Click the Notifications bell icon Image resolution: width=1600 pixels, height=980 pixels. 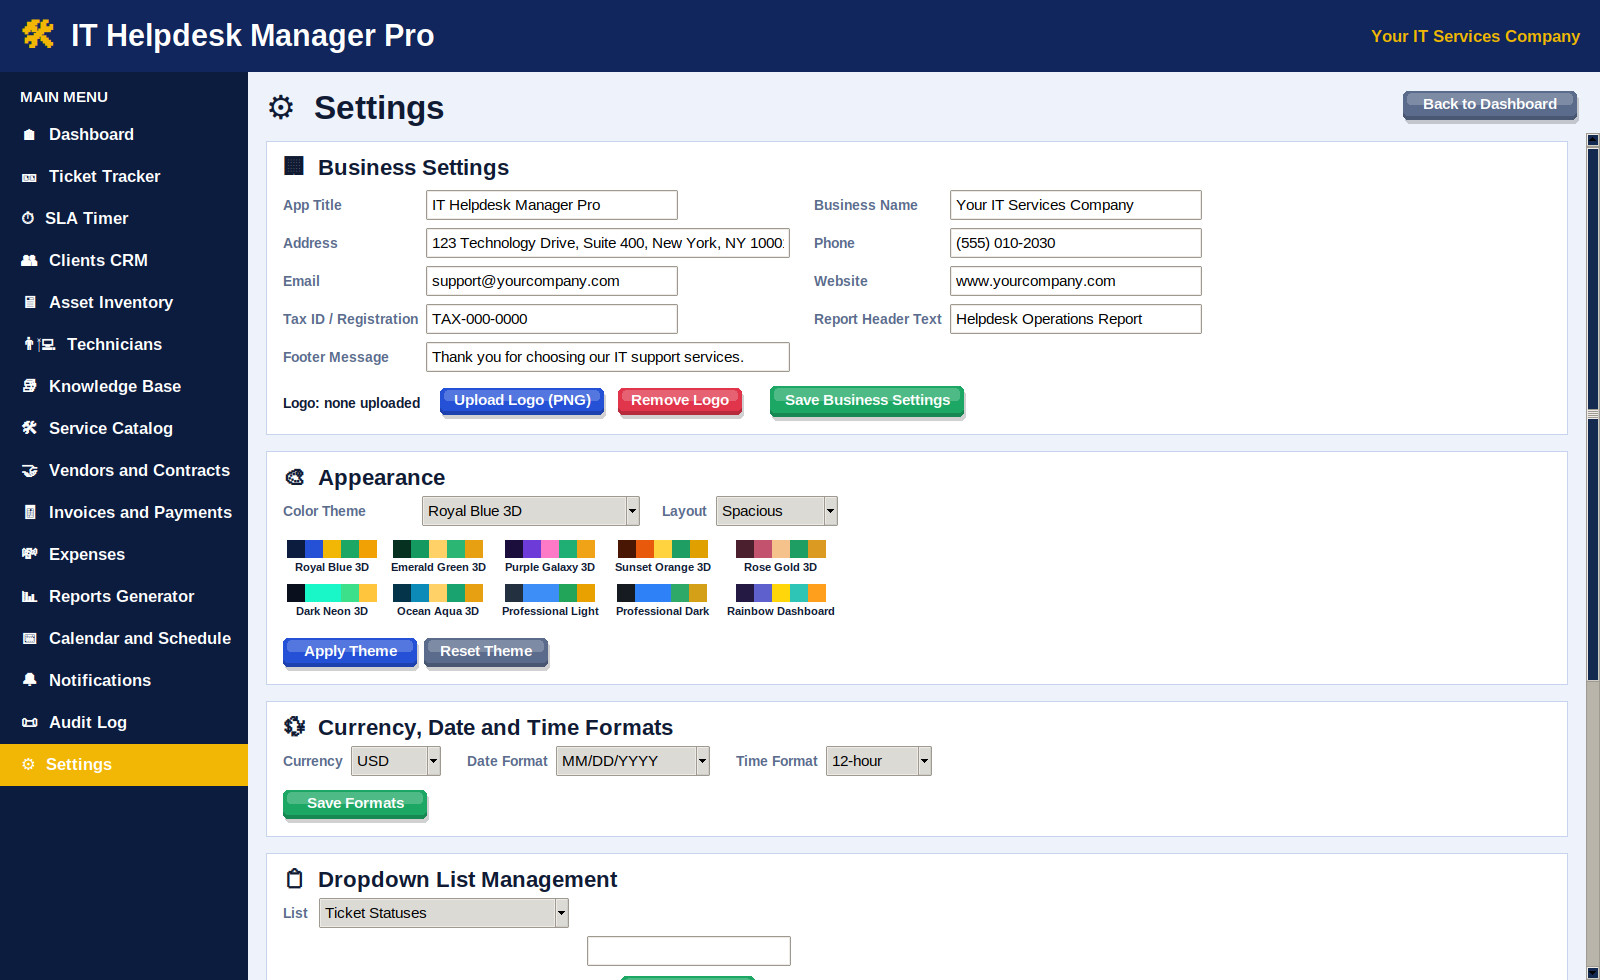click(x=29, y=680)
